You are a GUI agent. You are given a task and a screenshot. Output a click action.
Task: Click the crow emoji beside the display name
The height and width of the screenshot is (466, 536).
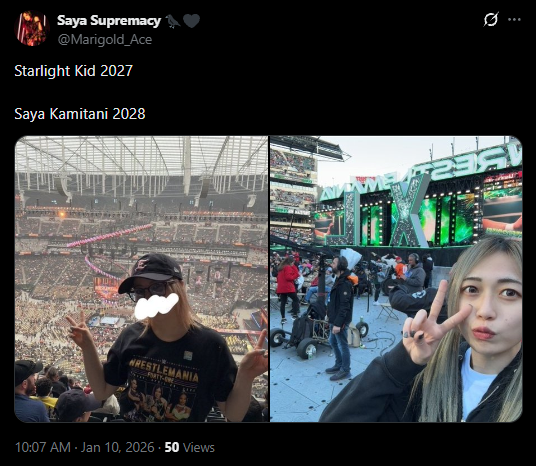[x=173, y=21]
